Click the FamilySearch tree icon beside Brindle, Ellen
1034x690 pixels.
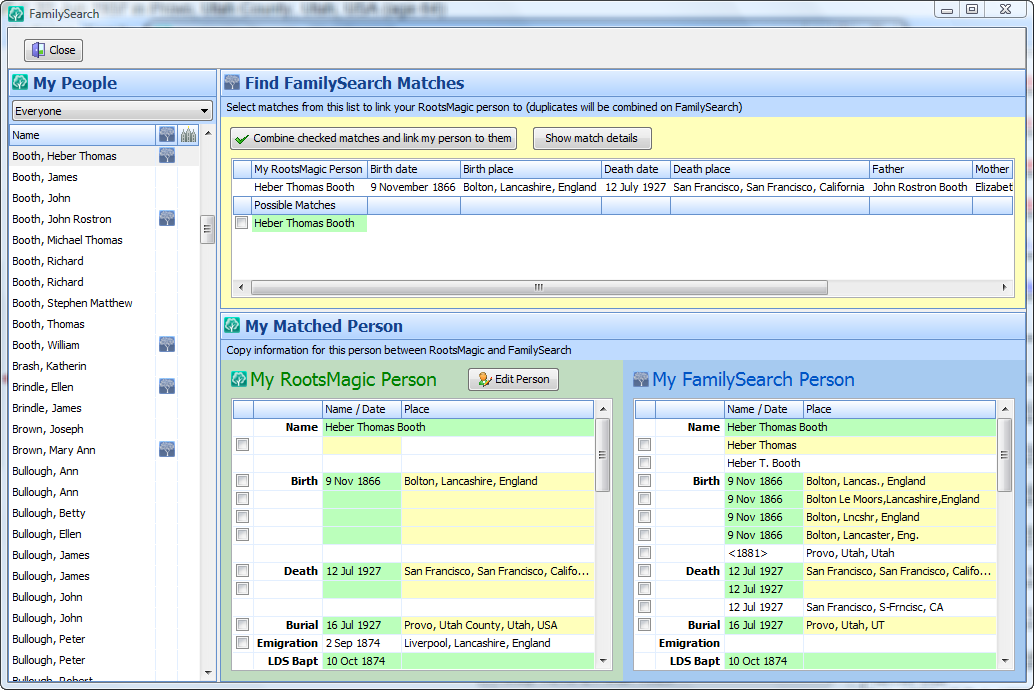point(167,387)
